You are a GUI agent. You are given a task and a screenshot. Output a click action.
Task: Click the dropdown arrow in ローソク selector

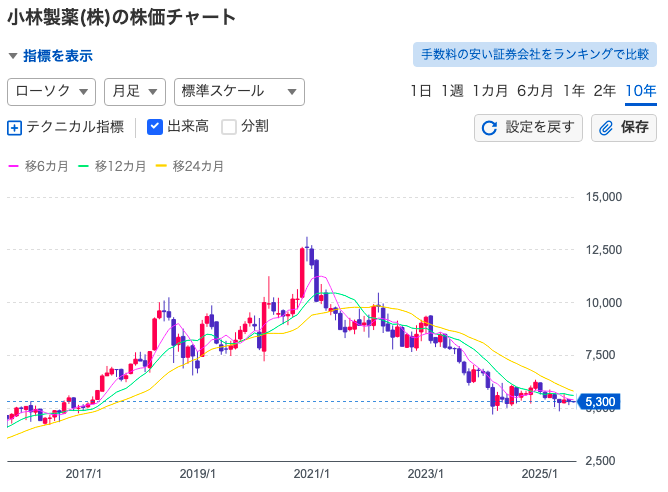[84, 92]
